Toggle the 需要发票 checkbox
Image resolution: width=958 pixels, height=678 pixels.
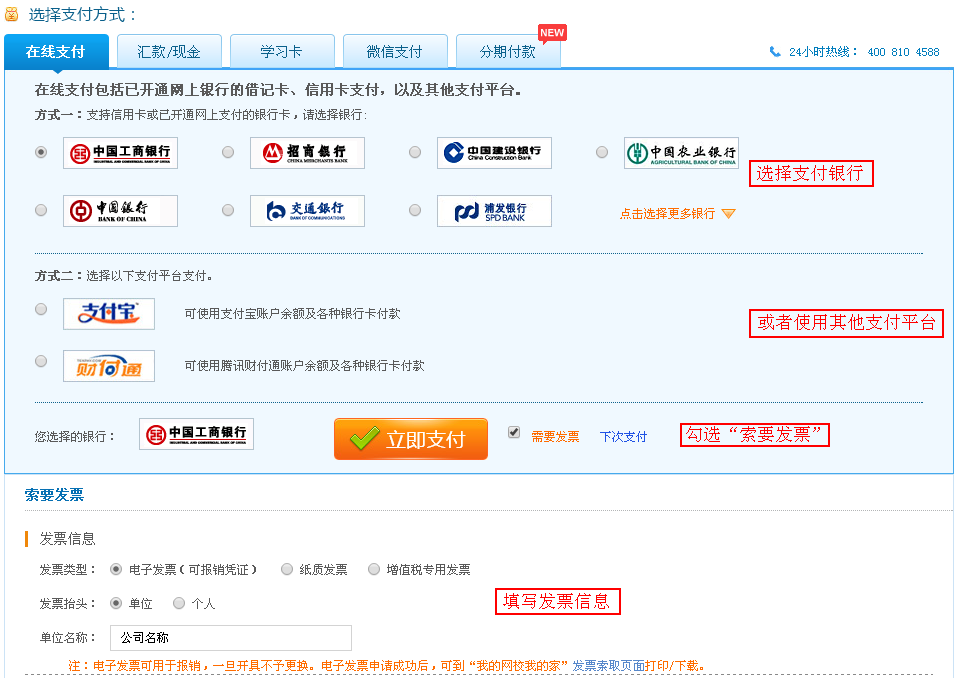pos(514,433)
